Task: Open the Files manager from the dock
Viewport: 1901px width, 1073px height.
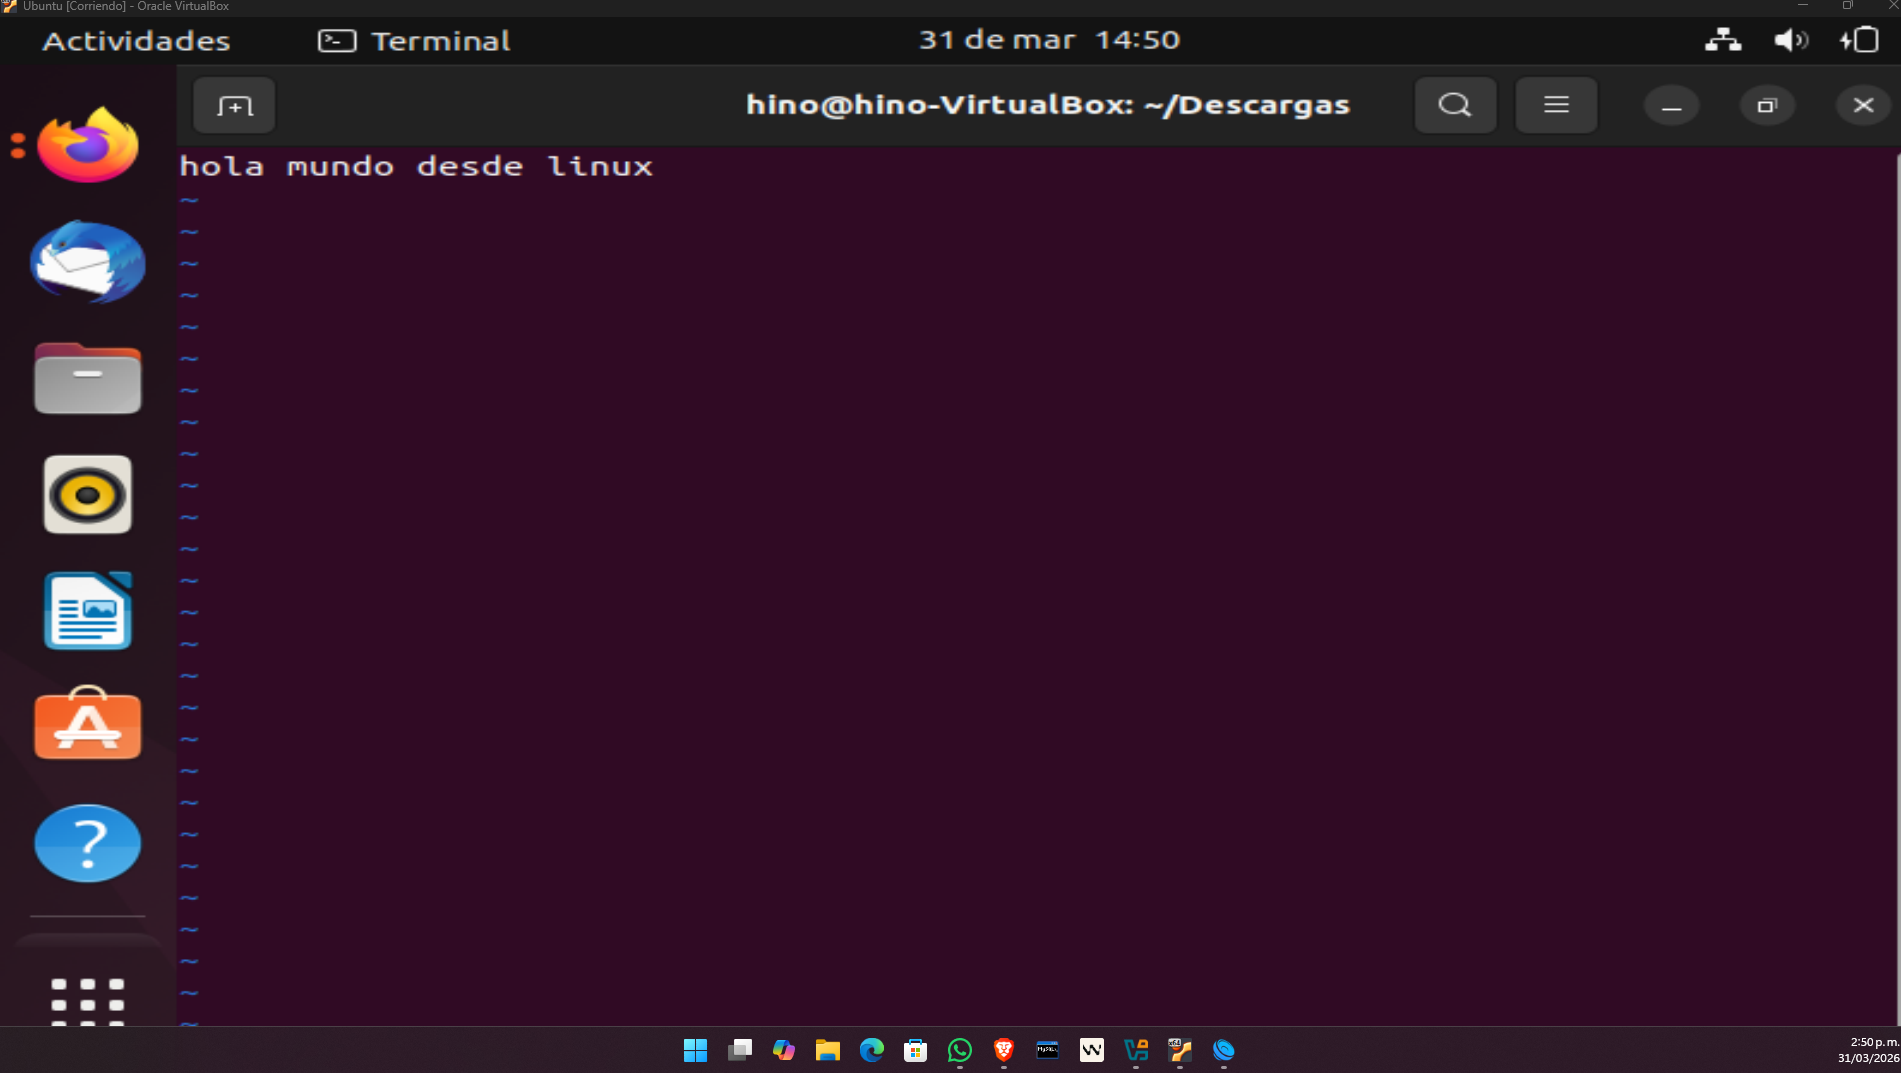Action: pyautogui.click(x=88, y=378)
